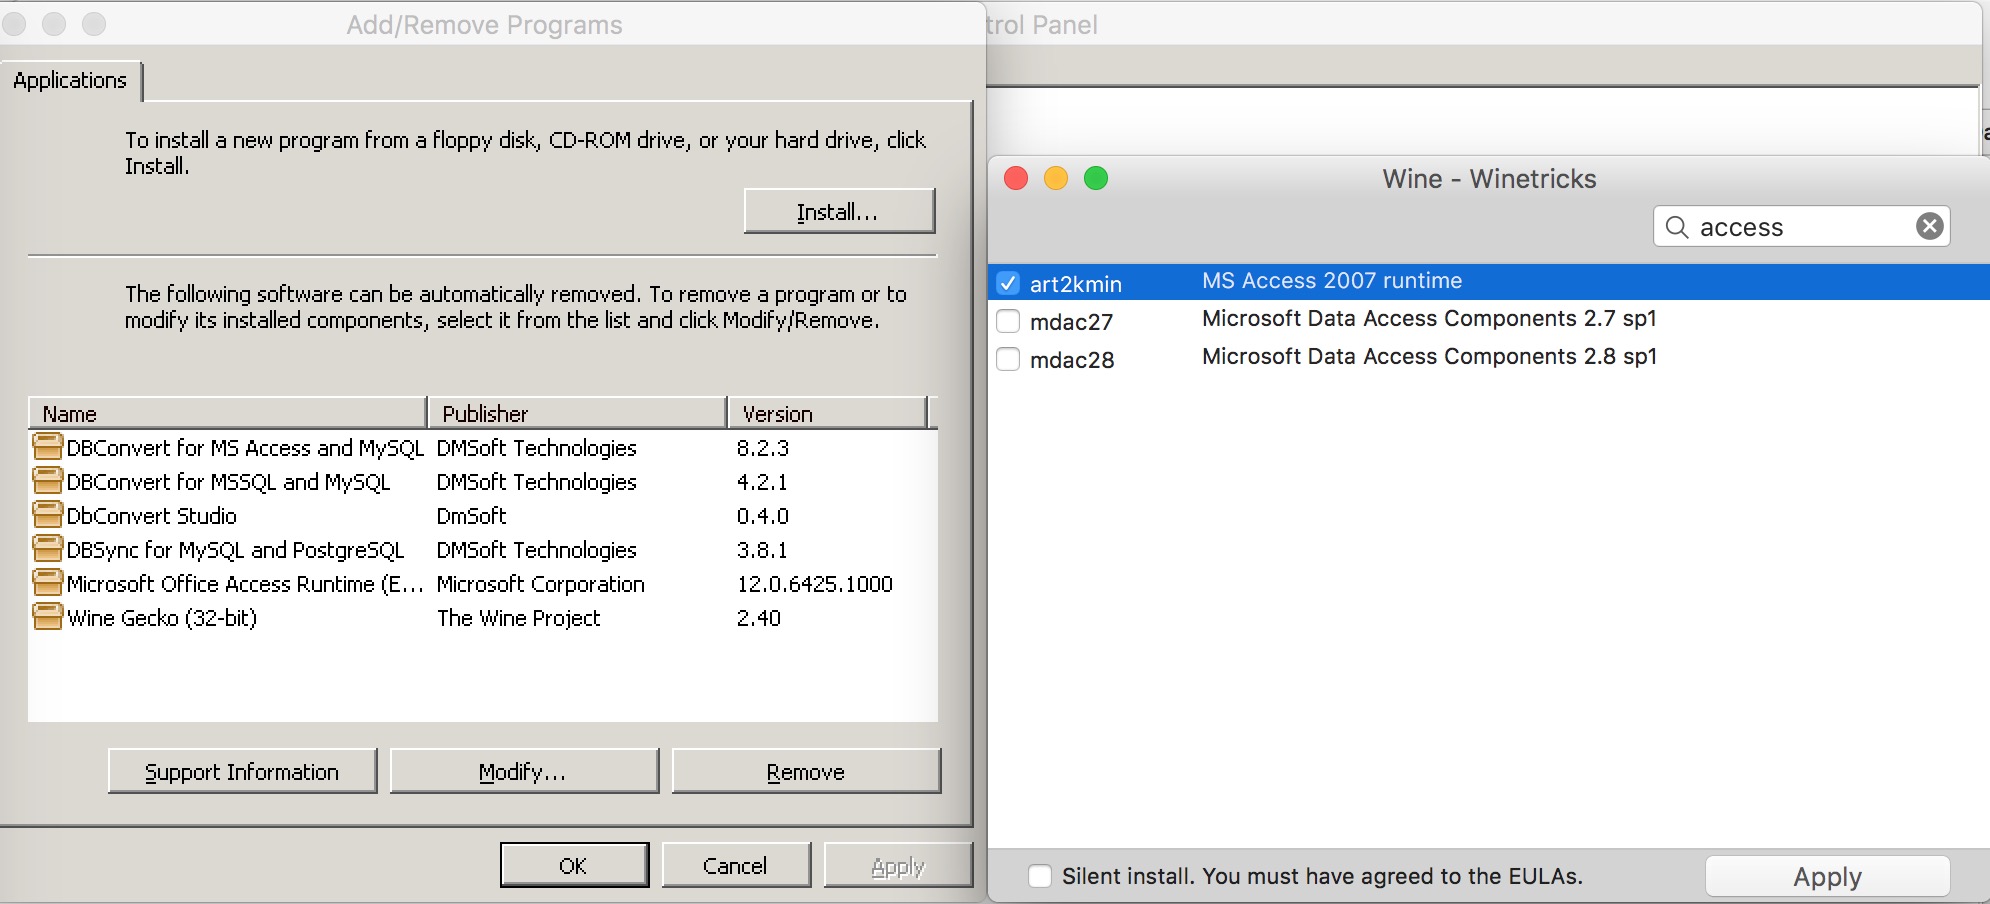Image resolution: width=1990 pixels, height=904 pixels.
Task: Enable the Silent install checkbox
Action: 1040,876
